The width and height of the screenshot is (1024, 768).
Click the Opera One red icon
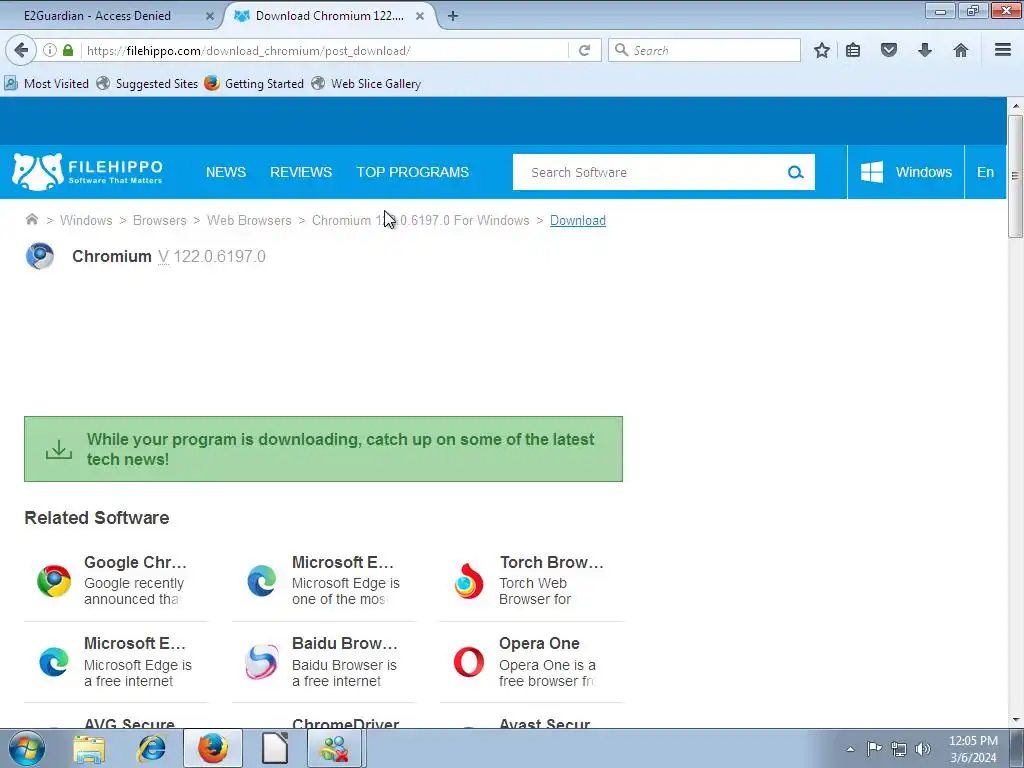coord(469,662)
